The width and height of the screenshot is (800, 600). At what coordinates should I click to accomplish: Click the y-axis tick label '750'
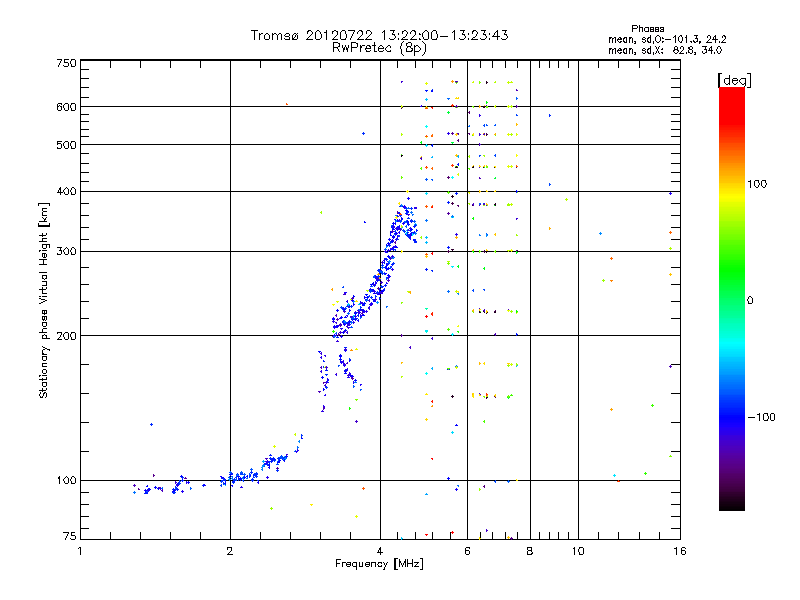click(66, 63)
